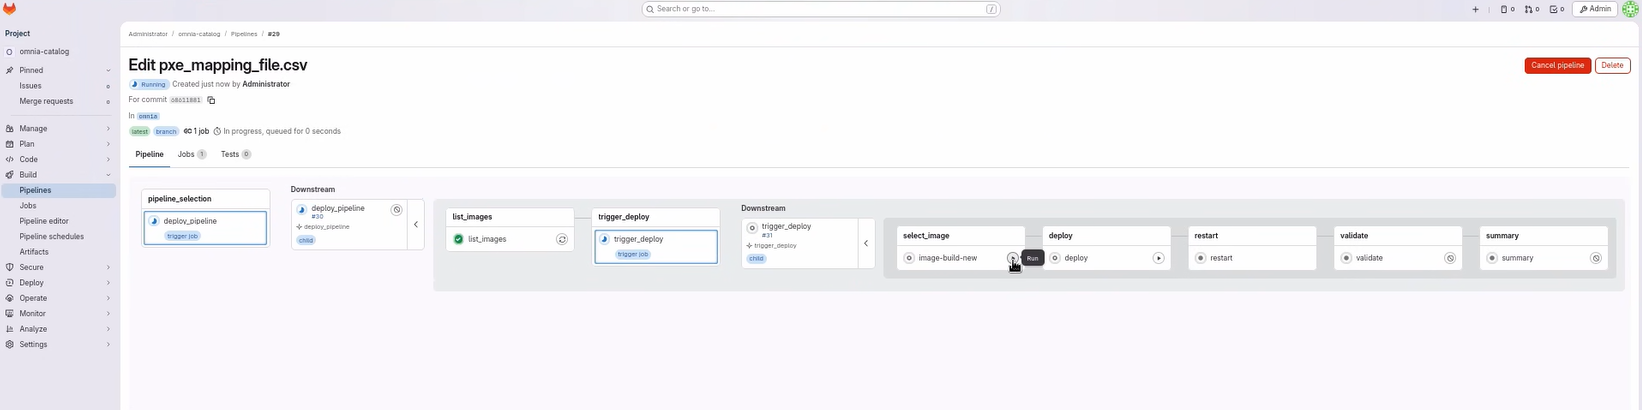Open Artifacts in the sidebar
The width and height of the screenshot is (1642, 410).
click(58, 252)
